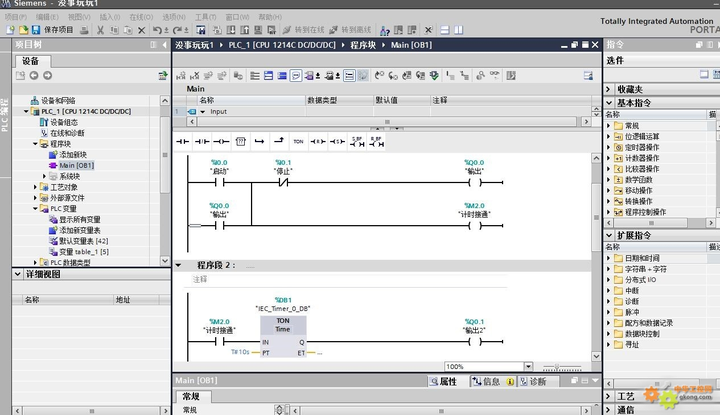720x415 pixels.
Task: Navigate back in the project tree
Action: pos(34,76)
